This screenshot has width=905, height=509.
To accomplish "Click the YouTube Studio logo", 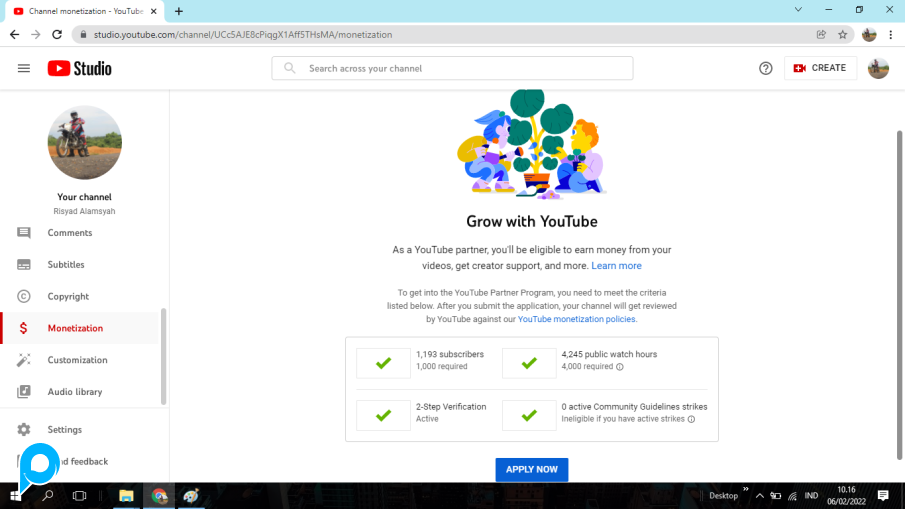I will tap(80, 68).
